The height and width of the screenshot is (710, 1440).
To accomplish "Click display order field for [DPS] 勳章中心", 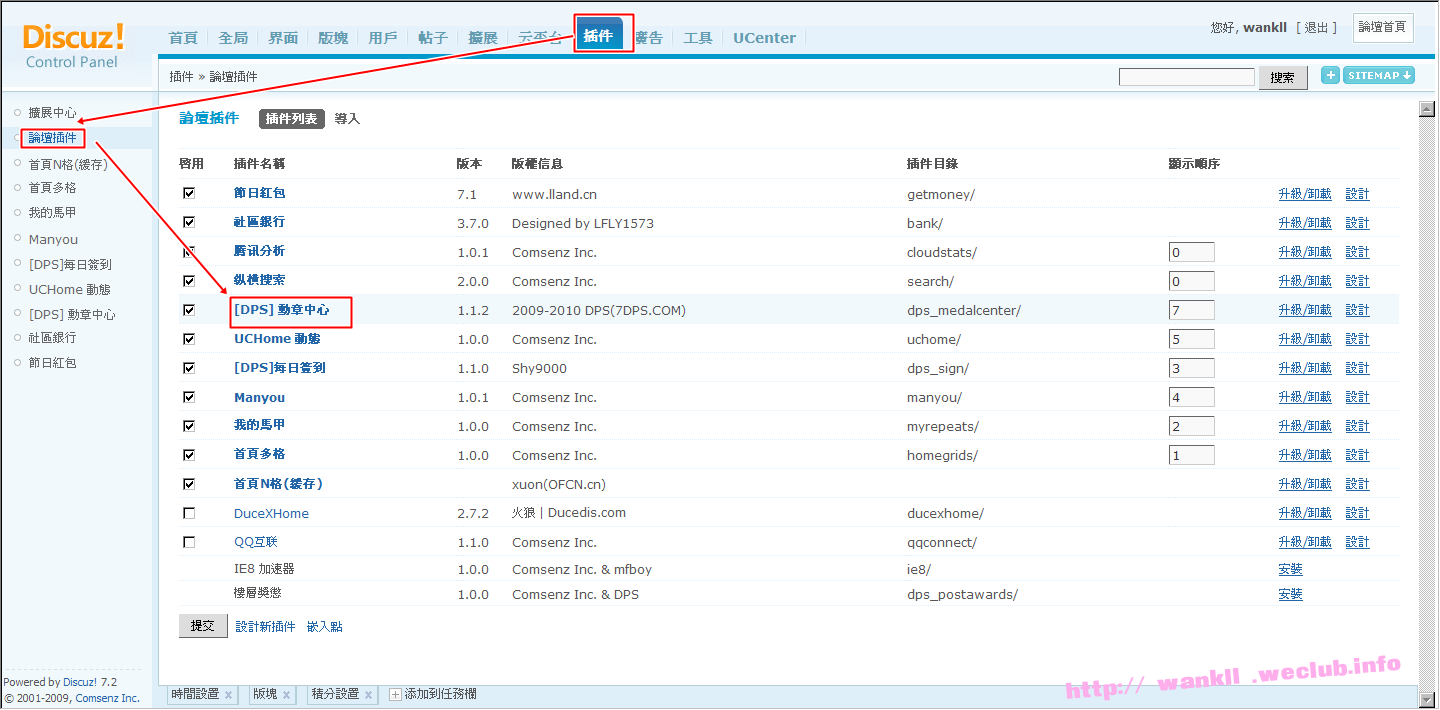I will point(1191,310).
